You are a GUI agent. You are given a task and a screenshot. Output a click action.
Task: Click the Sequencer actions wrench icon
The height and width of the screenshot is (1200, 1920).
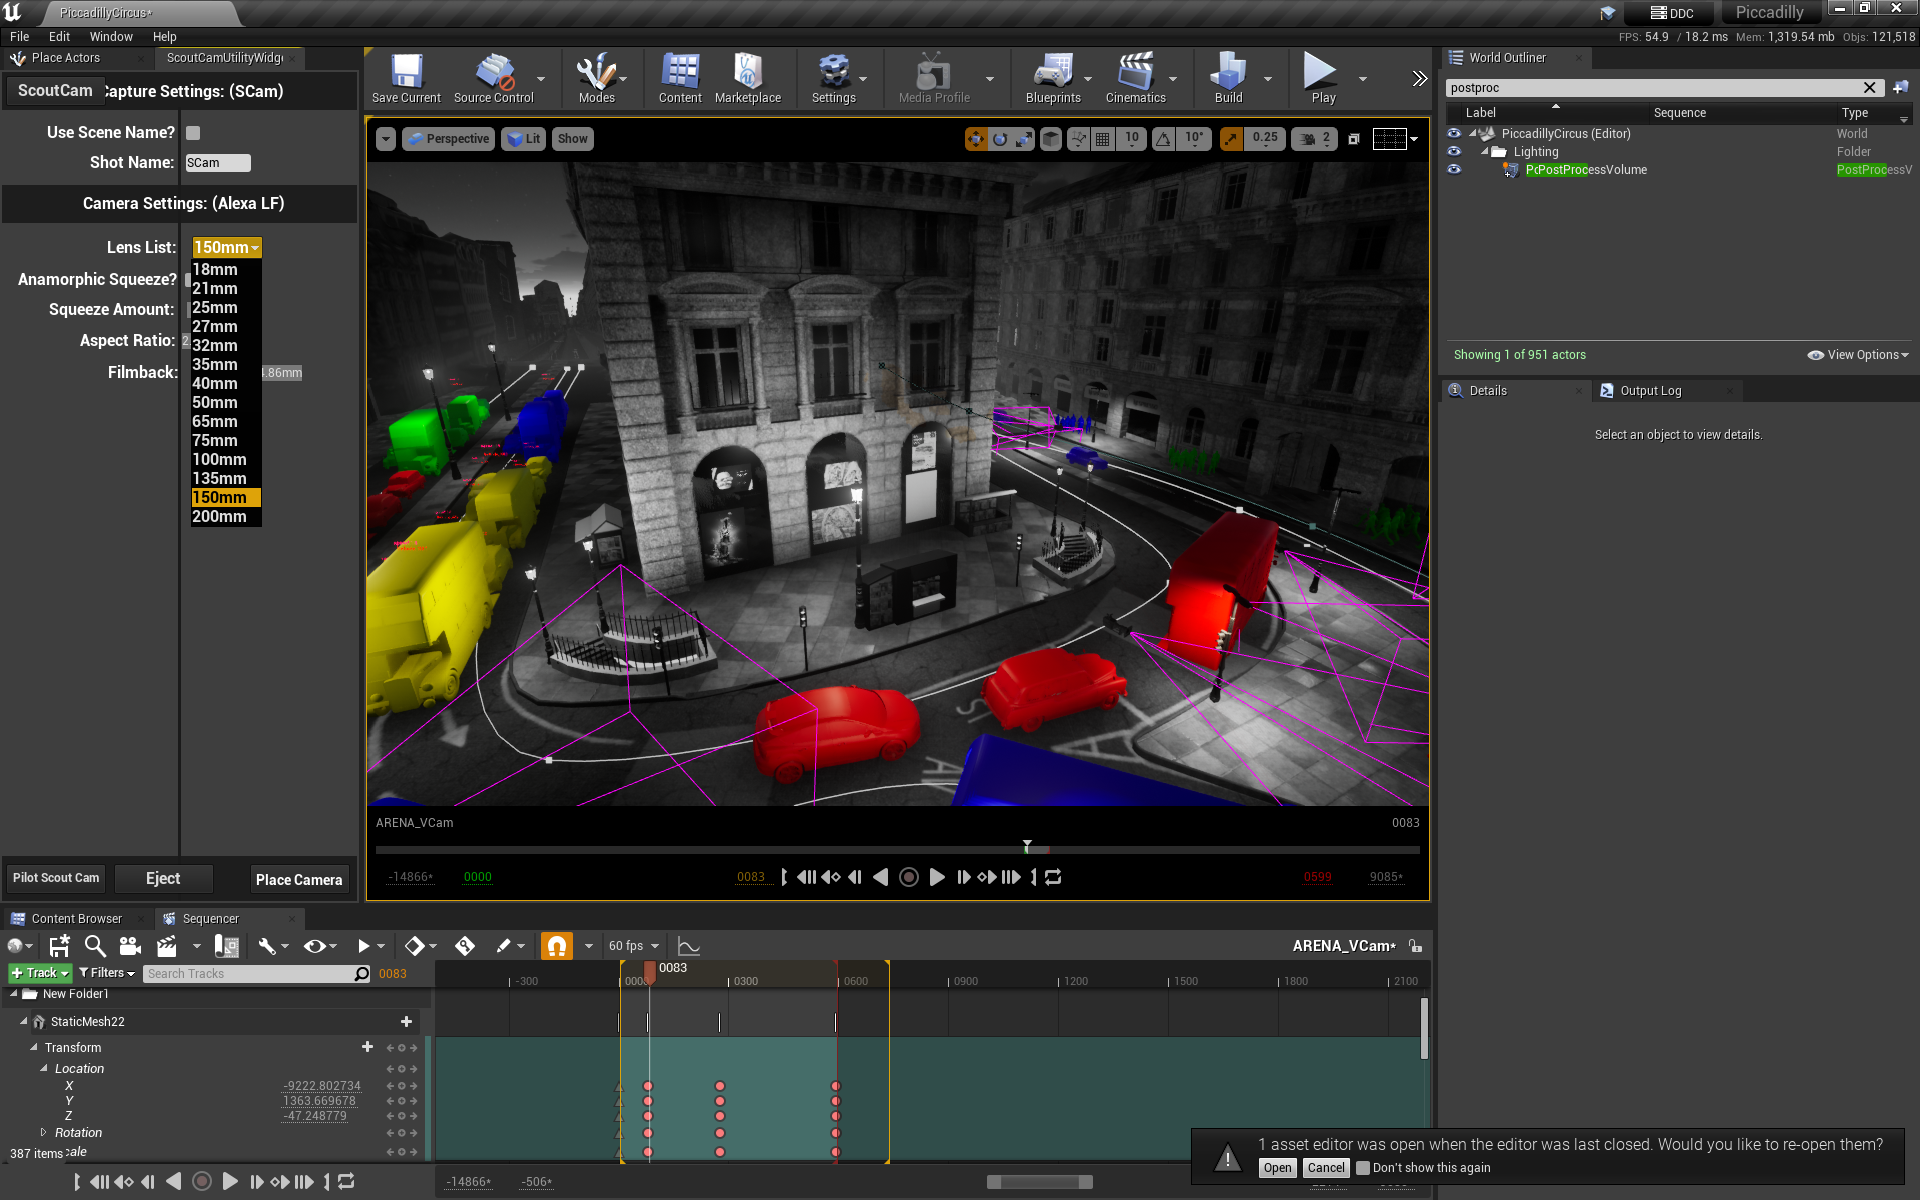coord(266,946)
